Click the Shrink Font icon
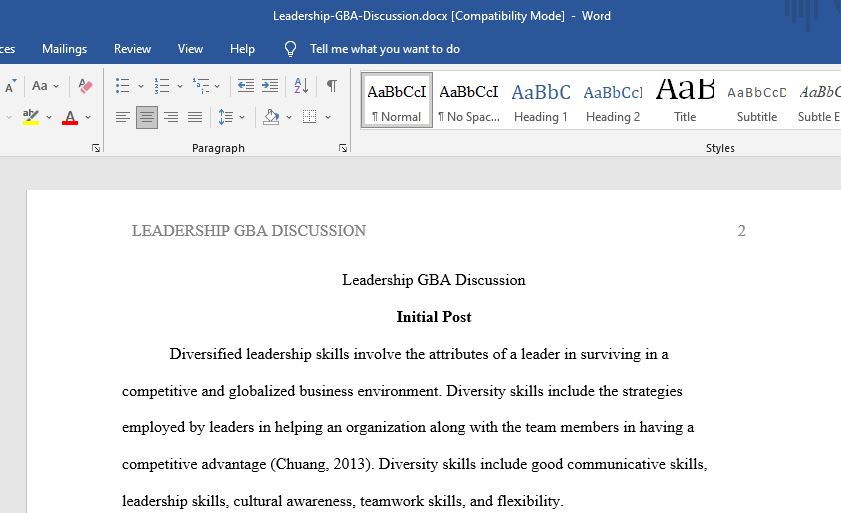Screen dimensions: 841x513 (x=10, y=86)
